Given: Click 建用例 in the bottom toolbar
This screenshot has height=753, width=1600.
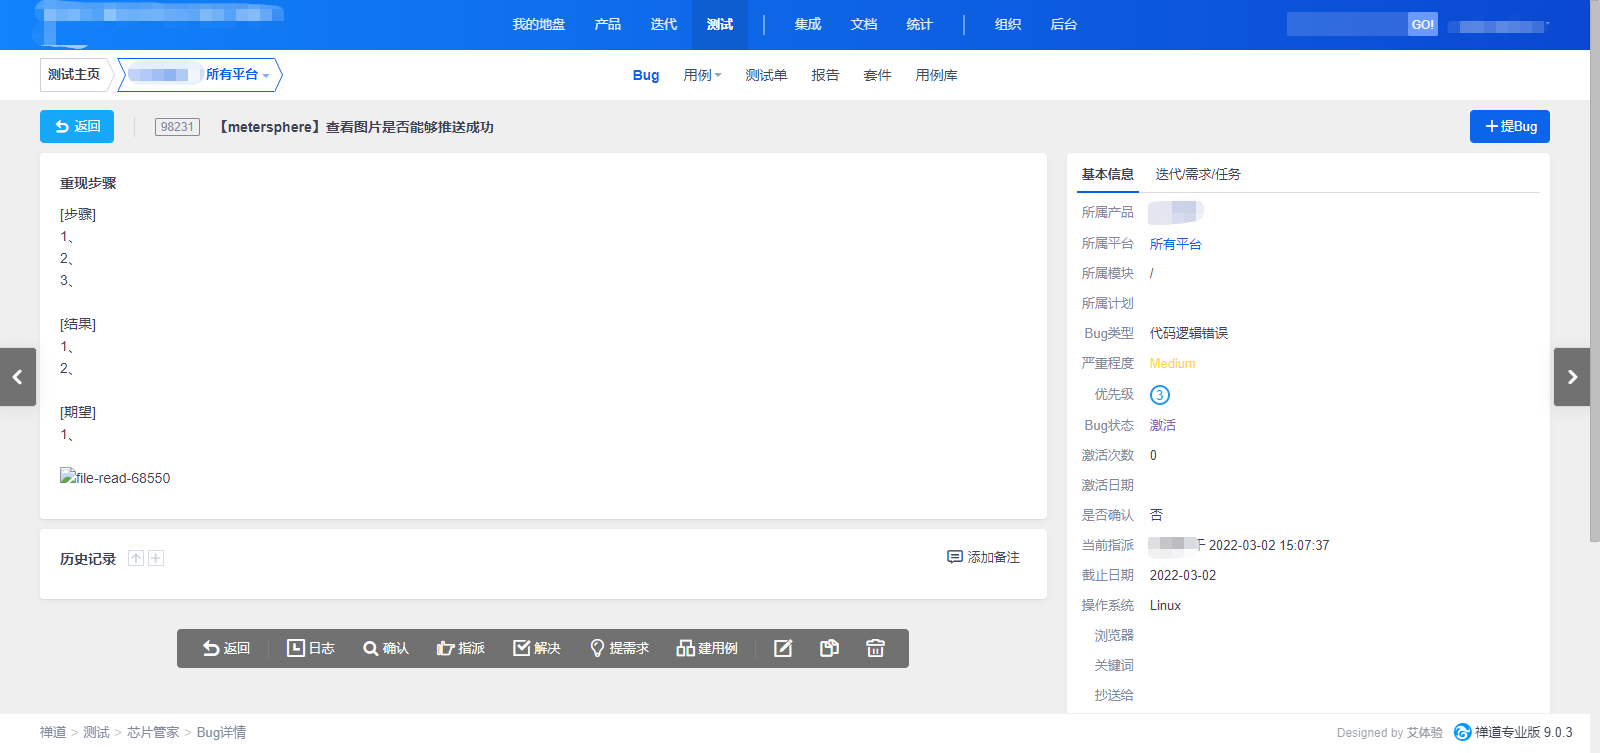Looking at the screenshot, I should click(707, 648).
